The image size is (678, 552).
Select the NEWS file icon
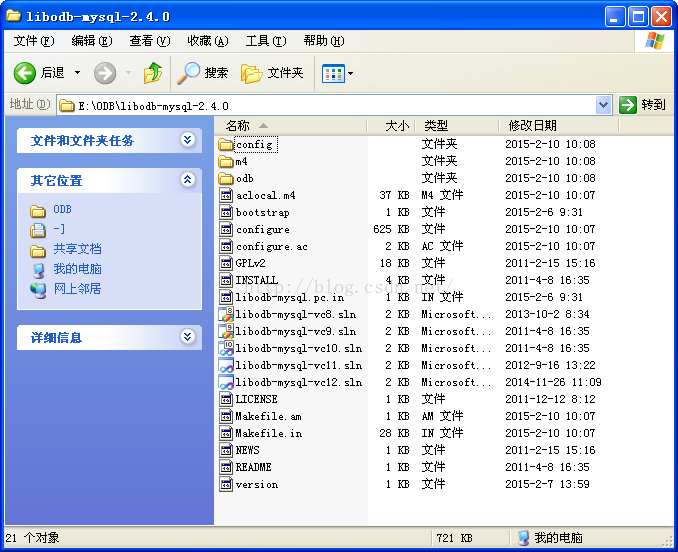226,450
